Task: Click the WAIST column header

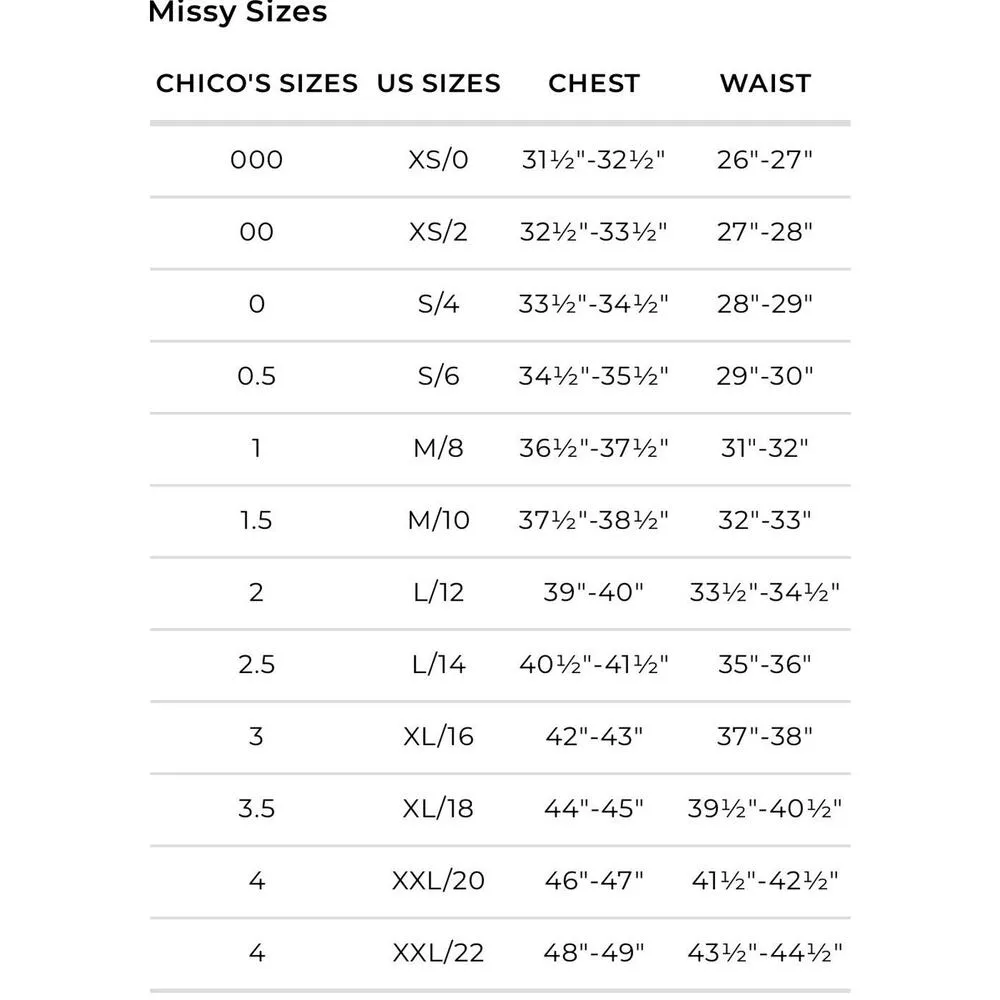Action: [x=765, y=84]
